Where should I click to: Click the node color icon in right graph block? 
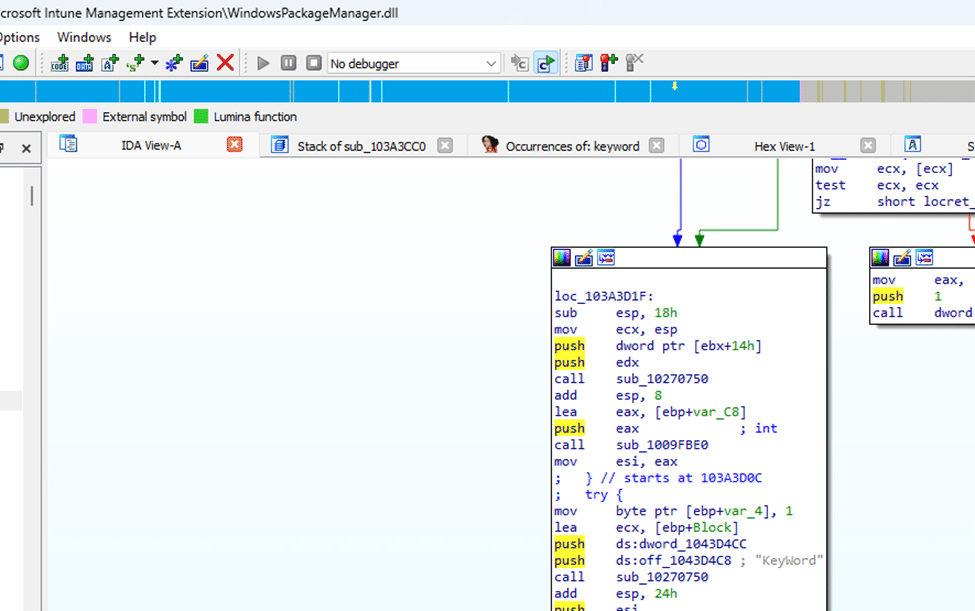coord(880,257)
